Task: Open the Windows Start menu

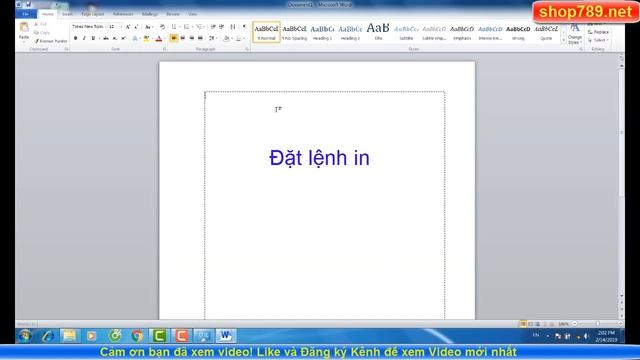Action: click(x=25, y=336)
